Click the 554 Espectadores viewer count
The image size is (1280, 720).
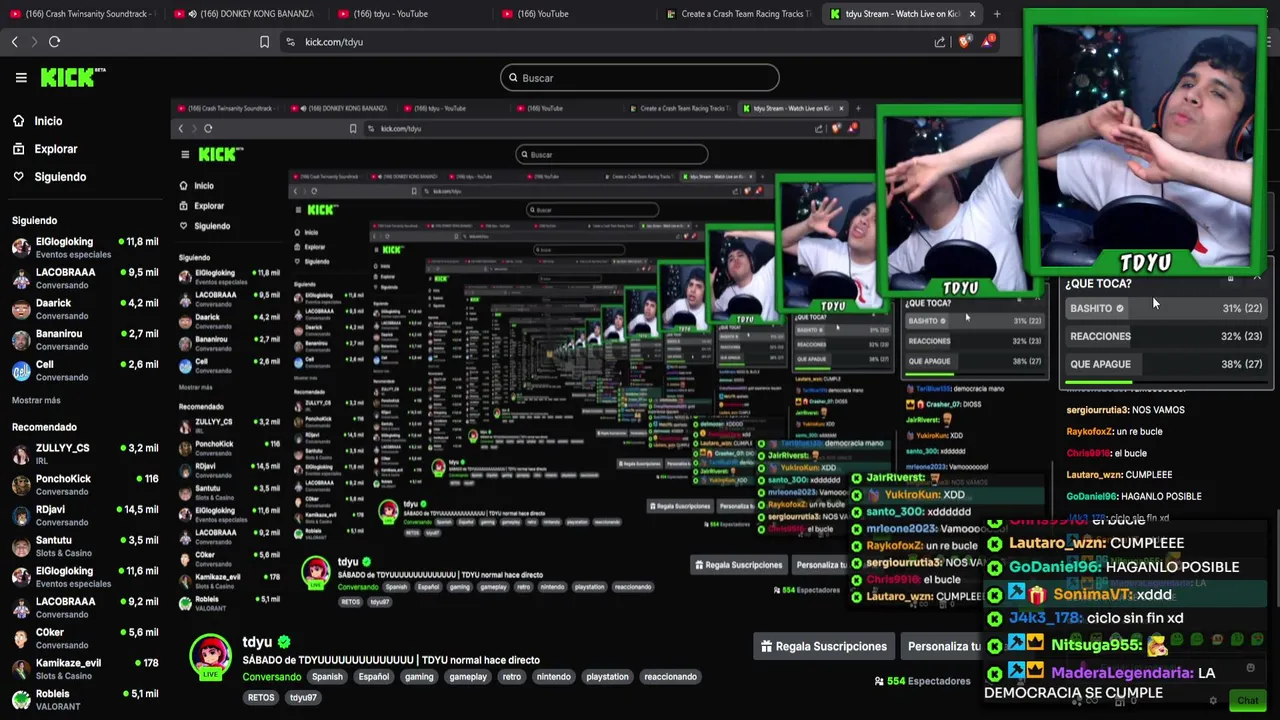pyautogui.click(x=922, y=681)
